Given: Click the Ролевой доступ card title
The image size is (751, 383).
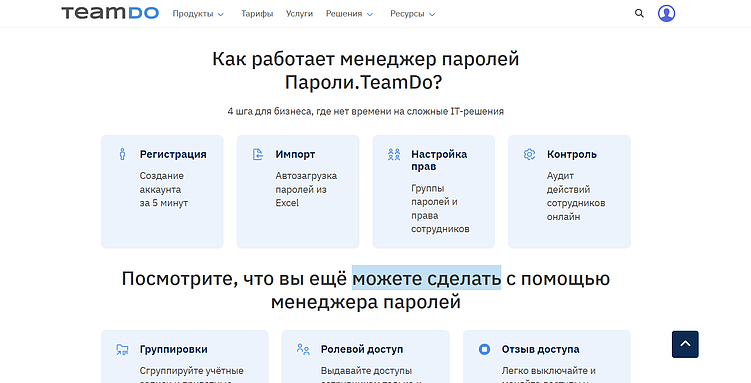Looking at the screenshot, I should click(x=362, y=349).
